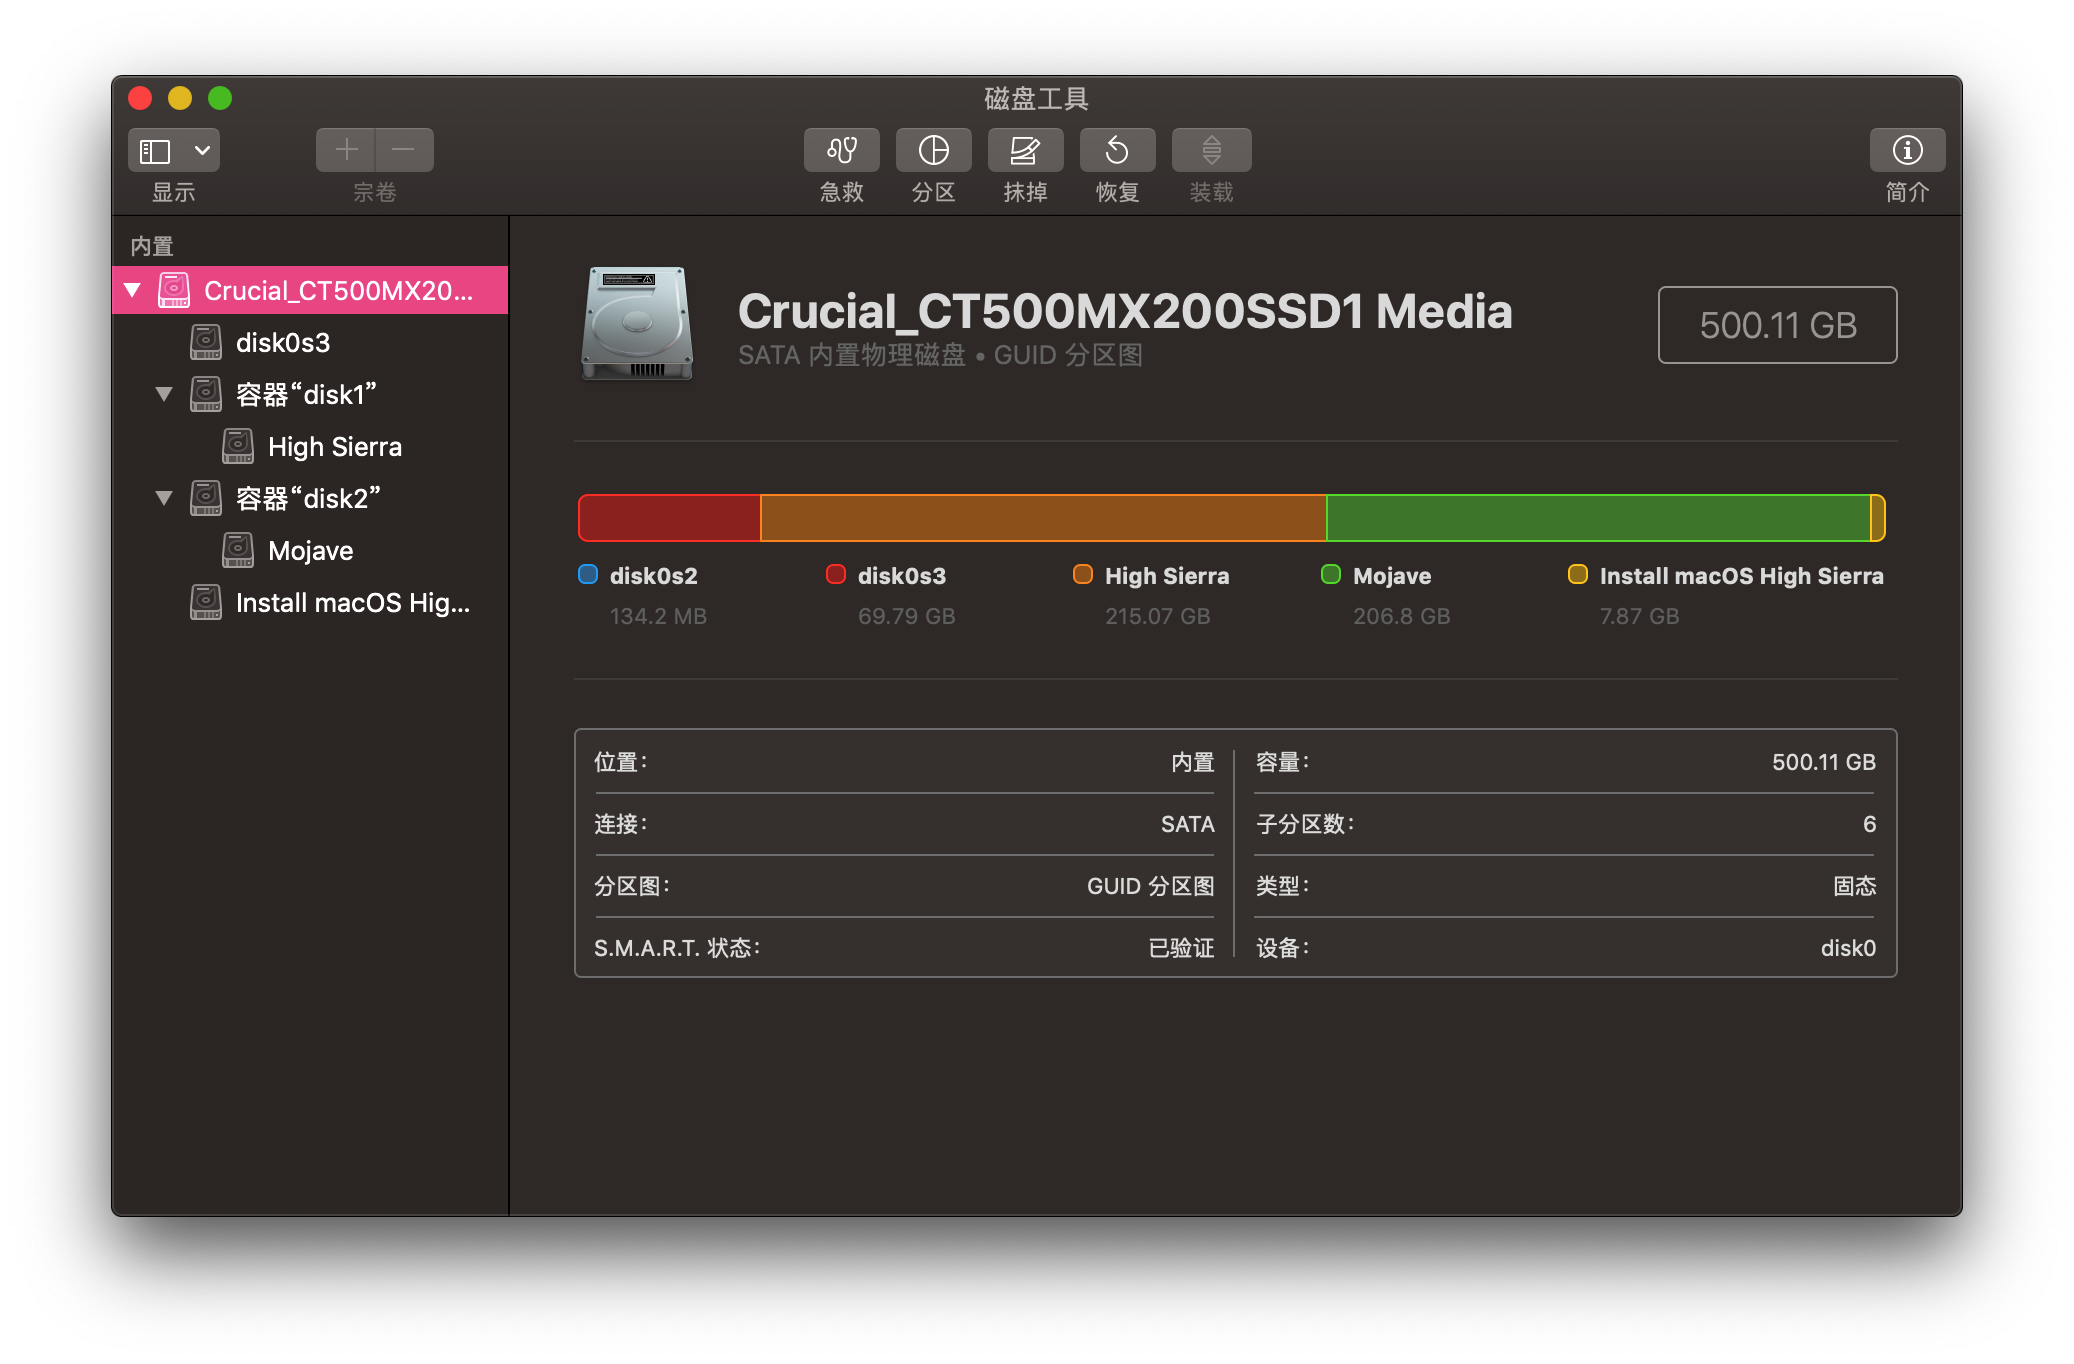Image resolution: width=2074 pixels, height=1364 pixels.
Task: Click the Restore (恢复) arrow icon
Action: pyautogui.click(x=1117, y=150)
